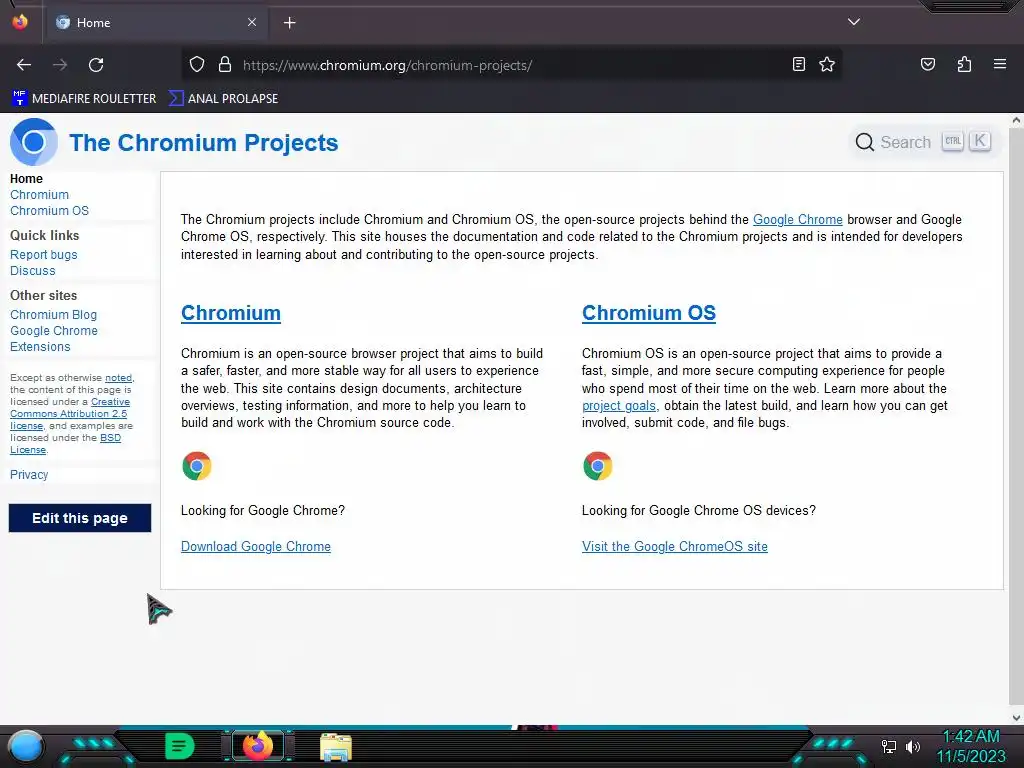Click the taskbar clock and date
Screen dimensions: 1024x768
(971, 746)
